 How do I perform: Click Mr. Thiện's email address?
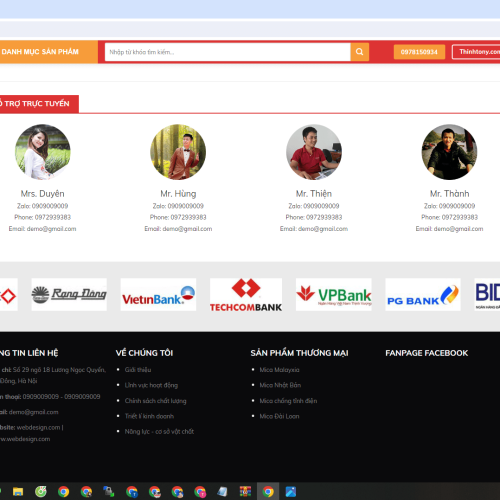pyautogui.click(x=323, y=229)
